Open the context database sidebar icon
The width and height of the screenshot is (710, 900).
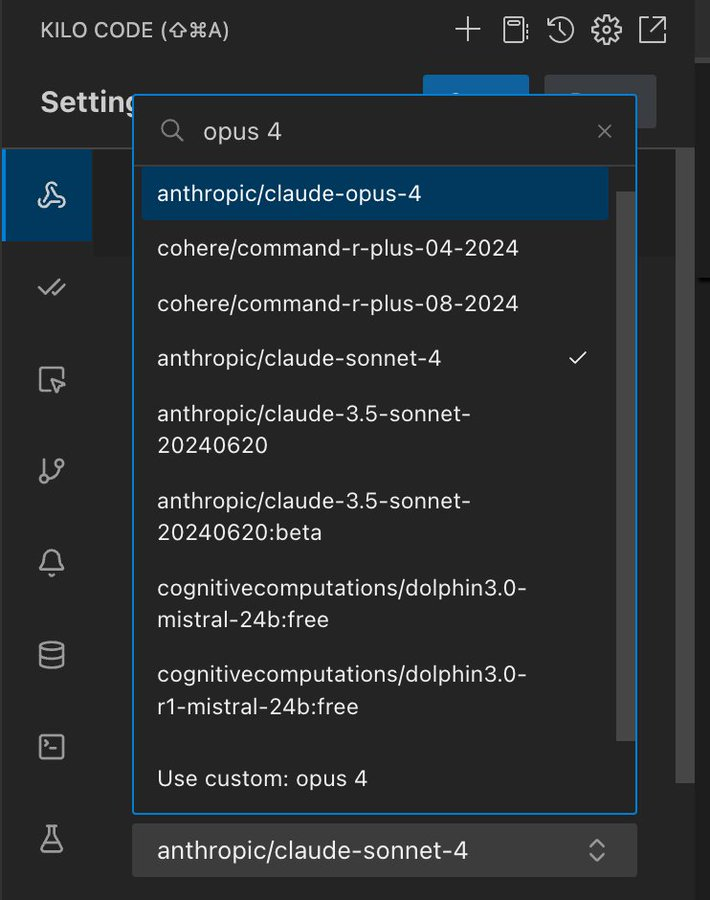pos(51,655)
